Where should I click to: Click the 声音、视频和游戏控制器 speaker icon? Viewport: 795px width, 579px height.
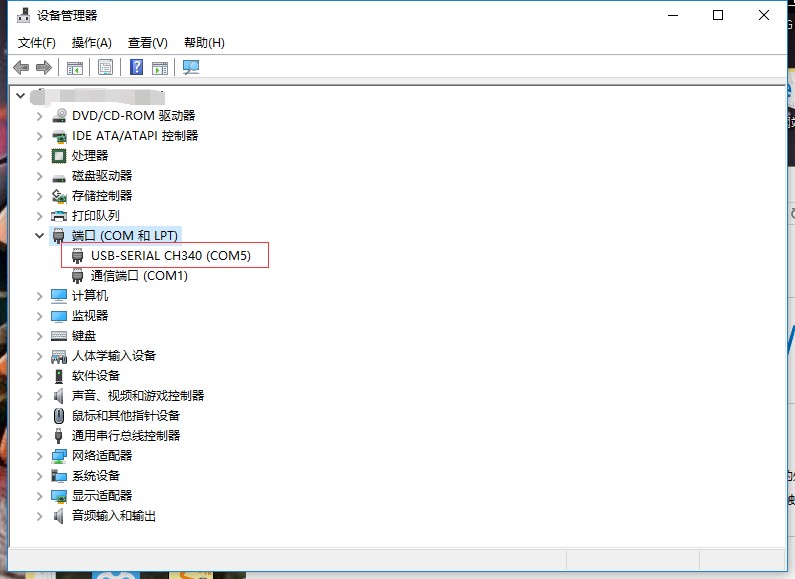tap(59, 396)
